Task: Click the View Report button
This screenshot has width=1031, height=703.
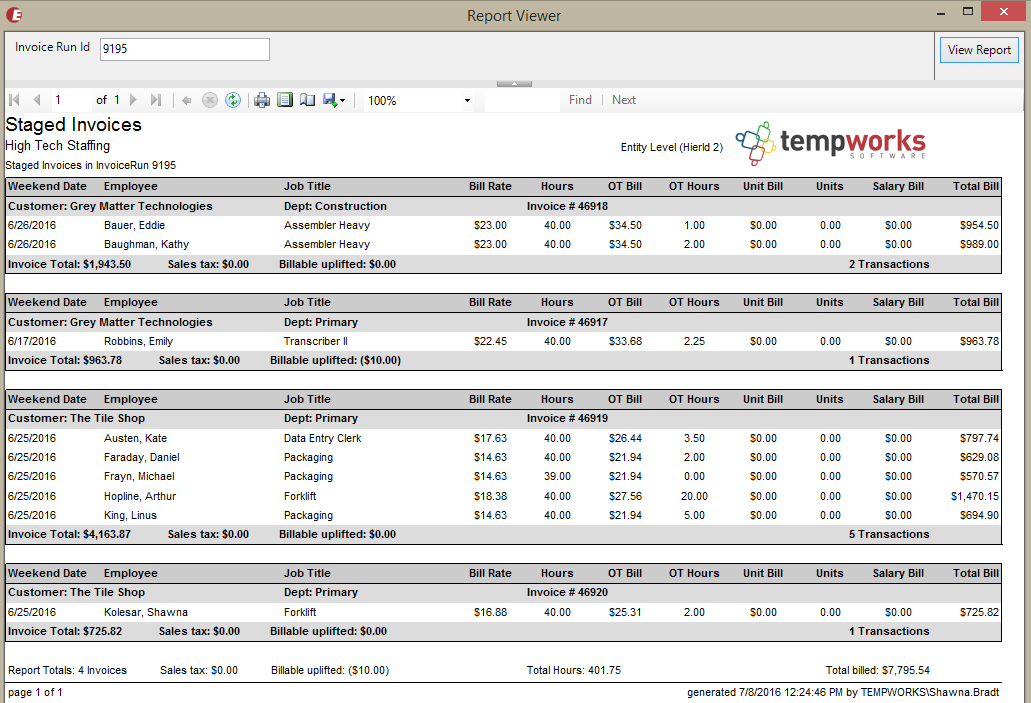Action: coord(979,50)
